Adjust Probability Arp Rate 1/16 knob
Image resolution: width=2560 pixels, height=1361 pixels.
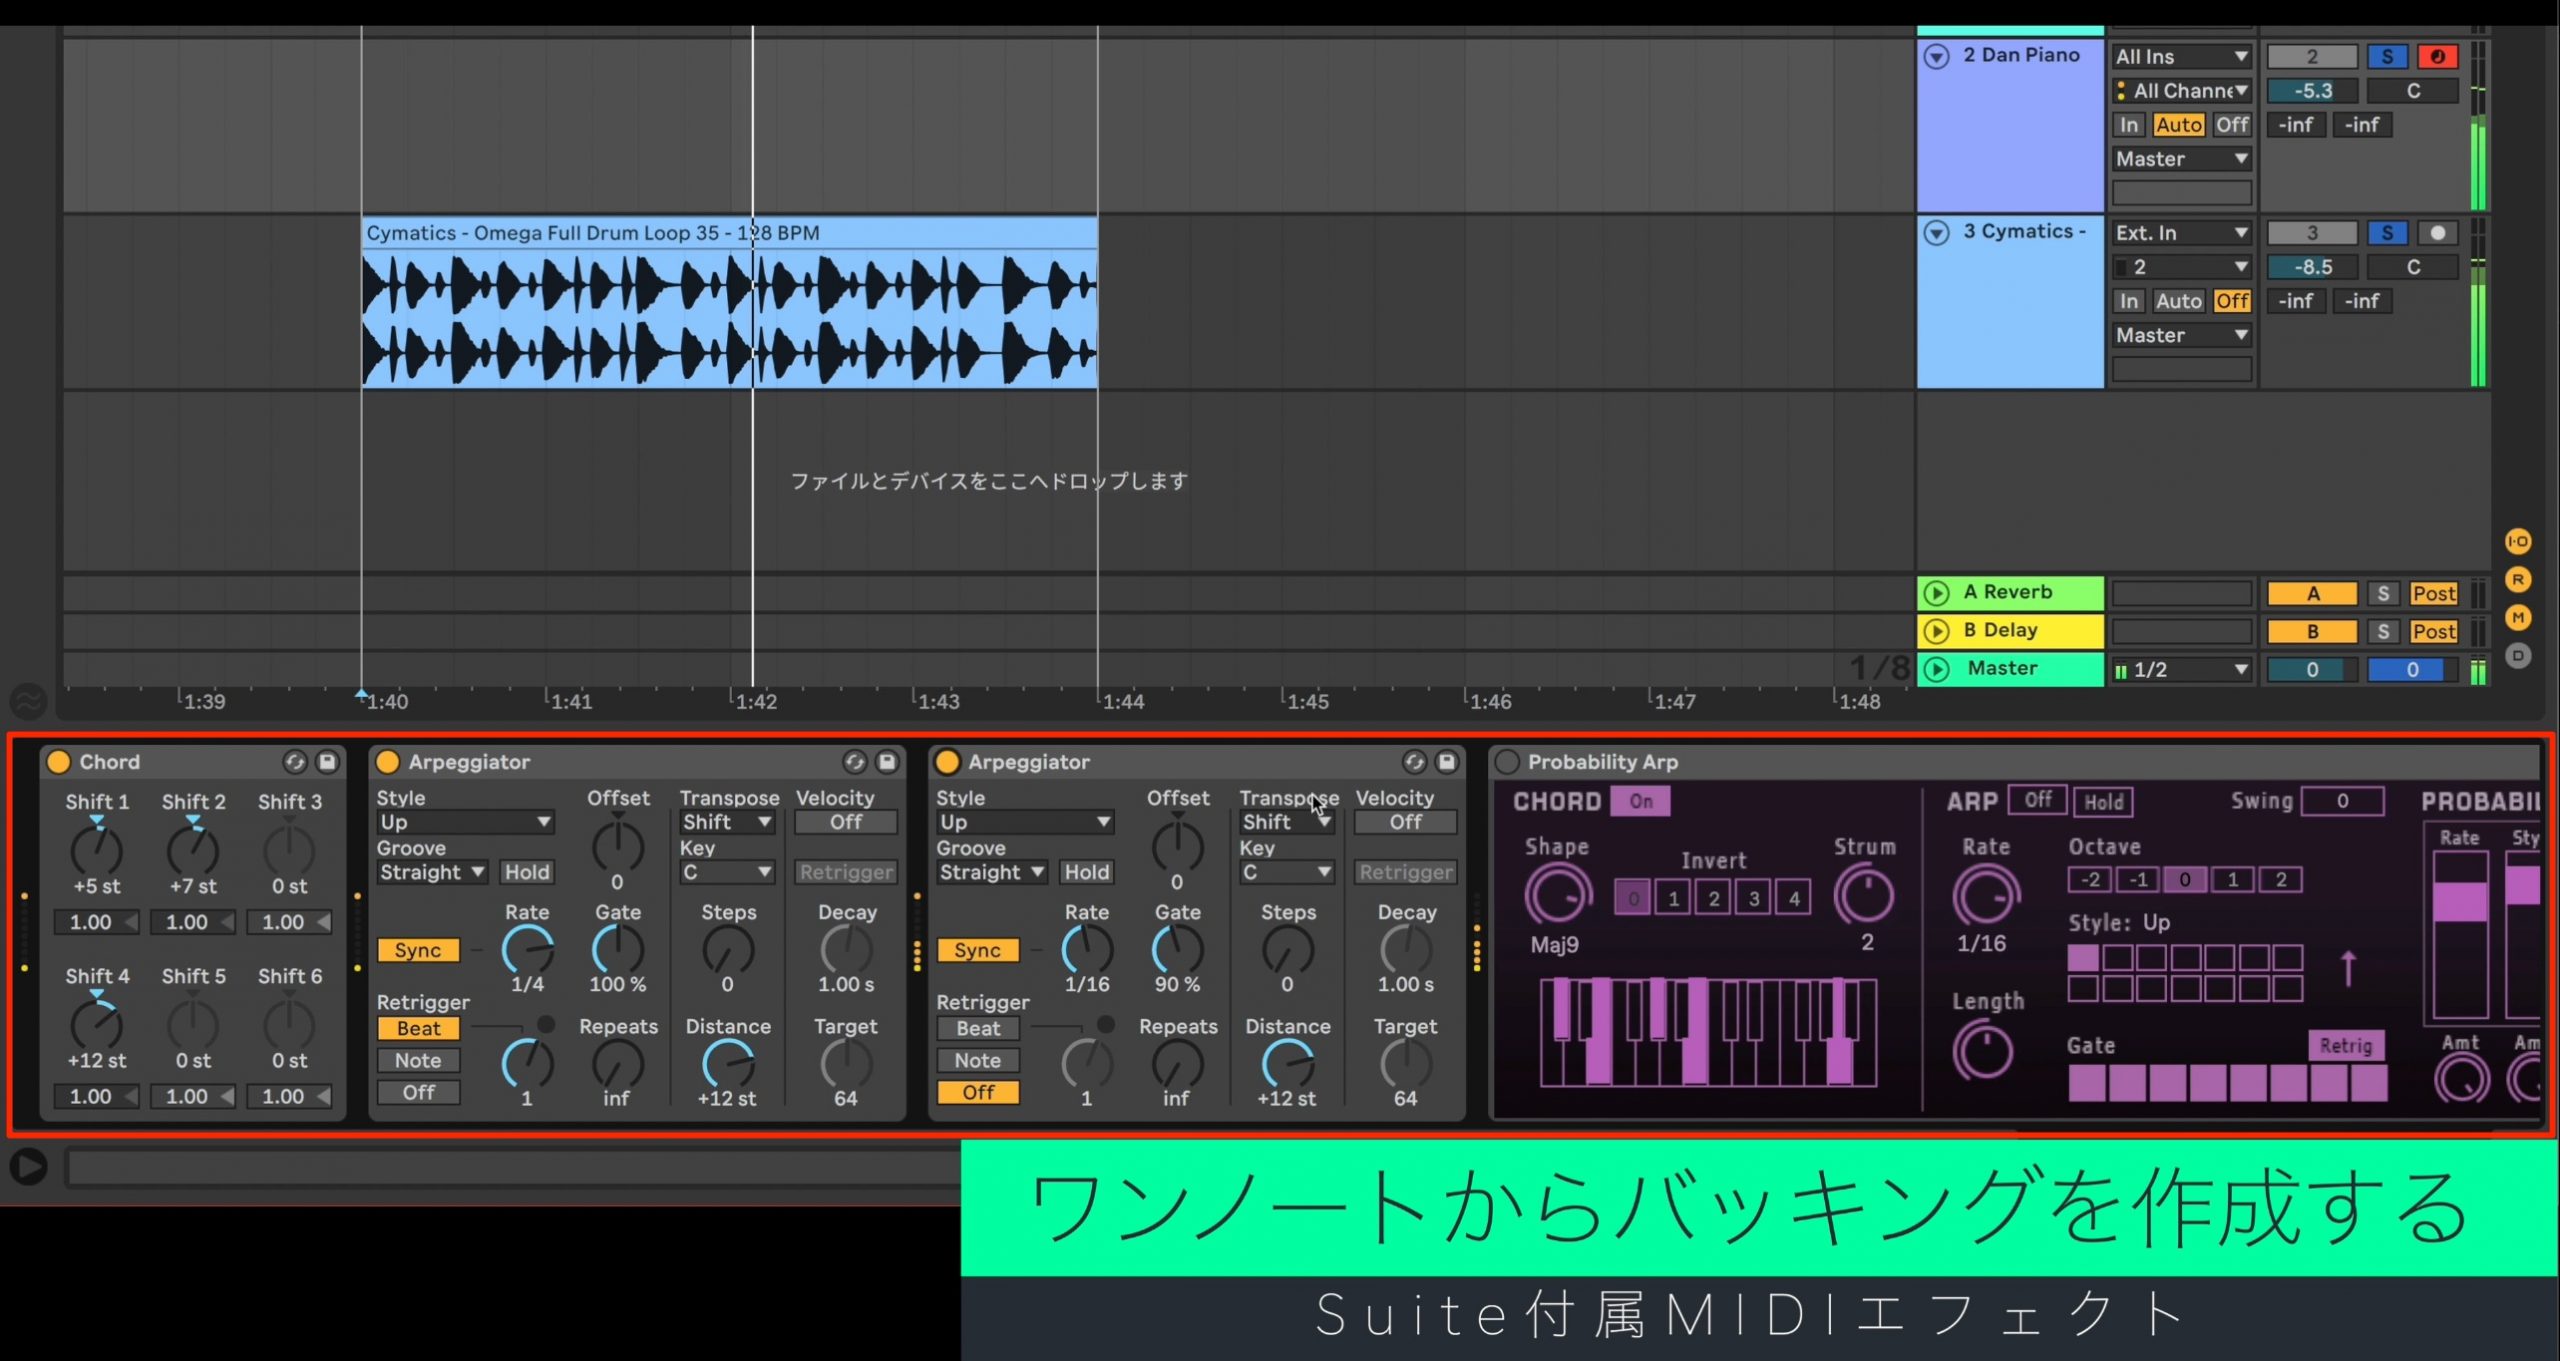point(1985,895)
